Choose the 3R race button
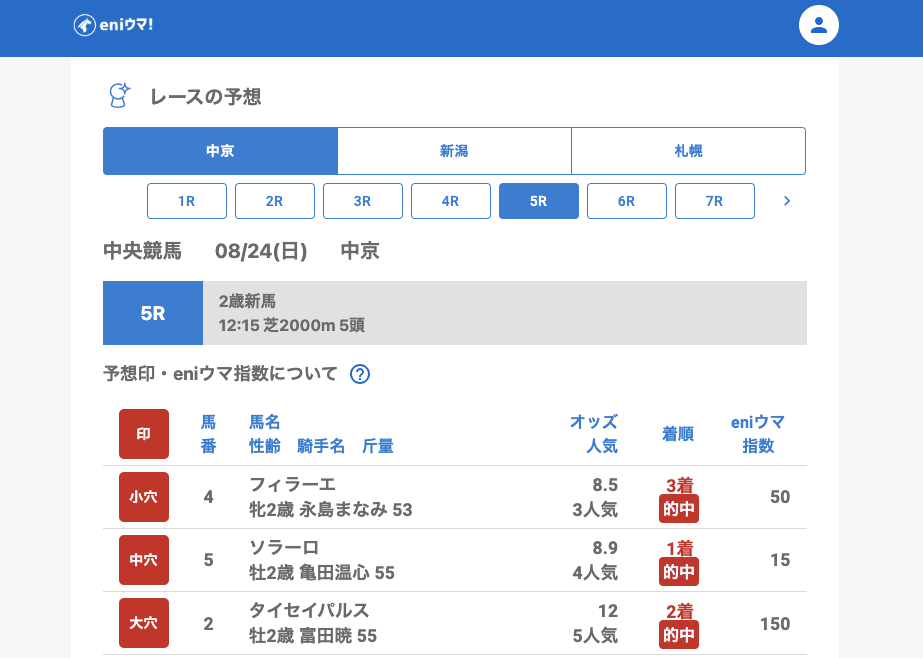923x658 pixels. [363, 201]
